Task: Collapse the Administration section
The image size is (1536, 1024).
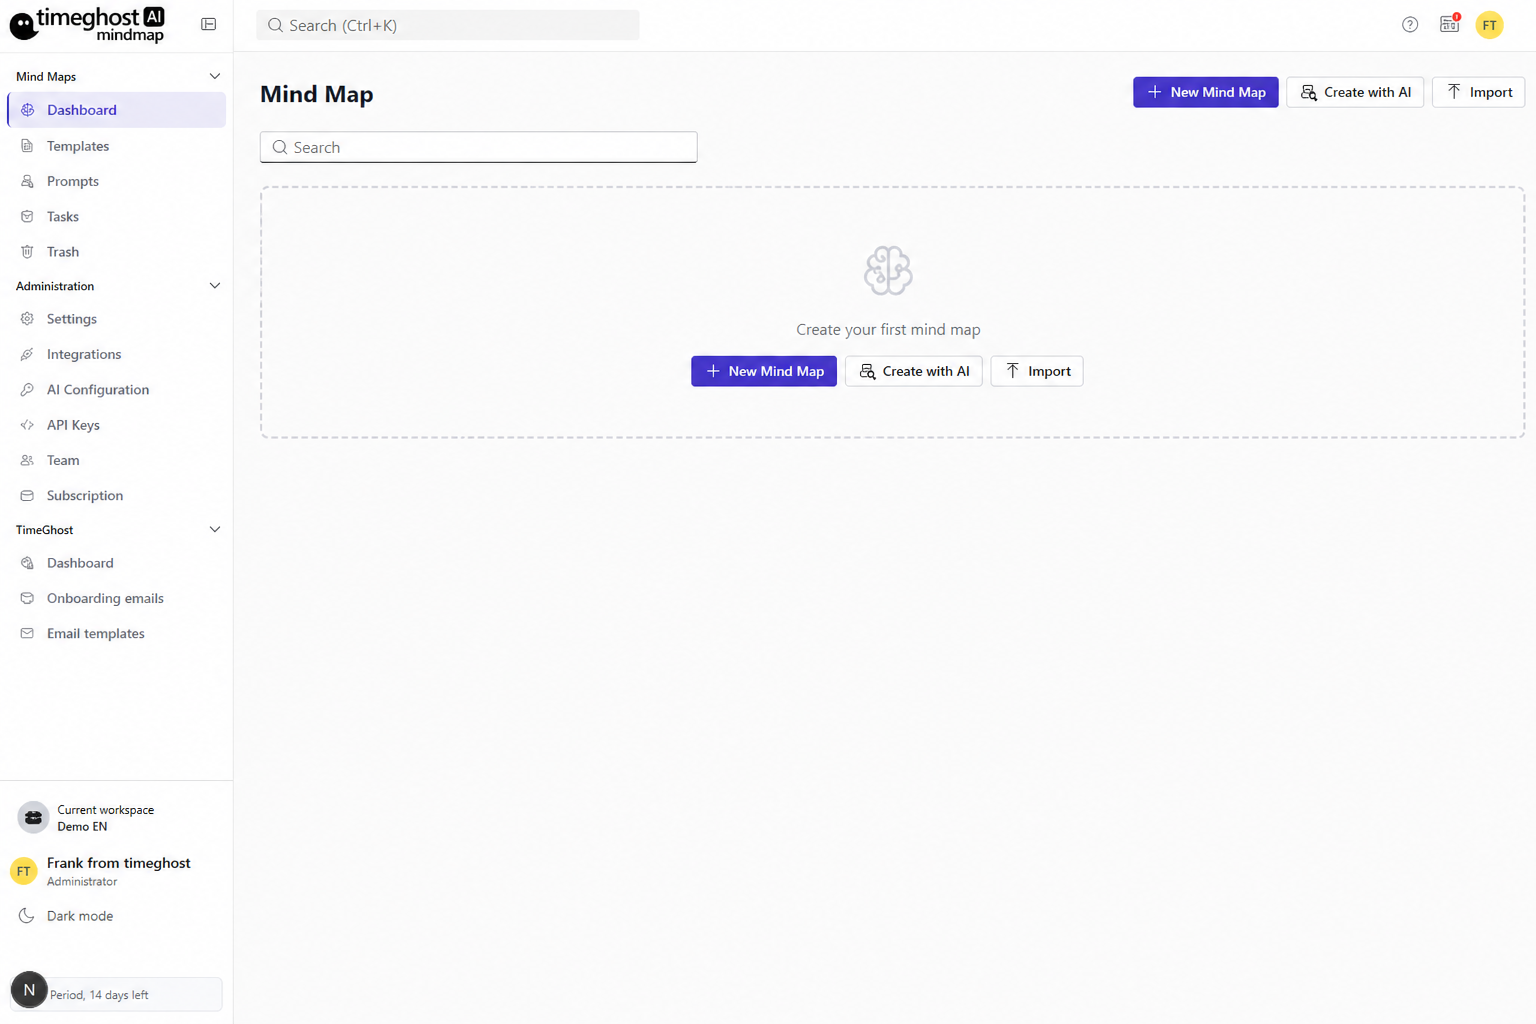Action: coord(214,286)
